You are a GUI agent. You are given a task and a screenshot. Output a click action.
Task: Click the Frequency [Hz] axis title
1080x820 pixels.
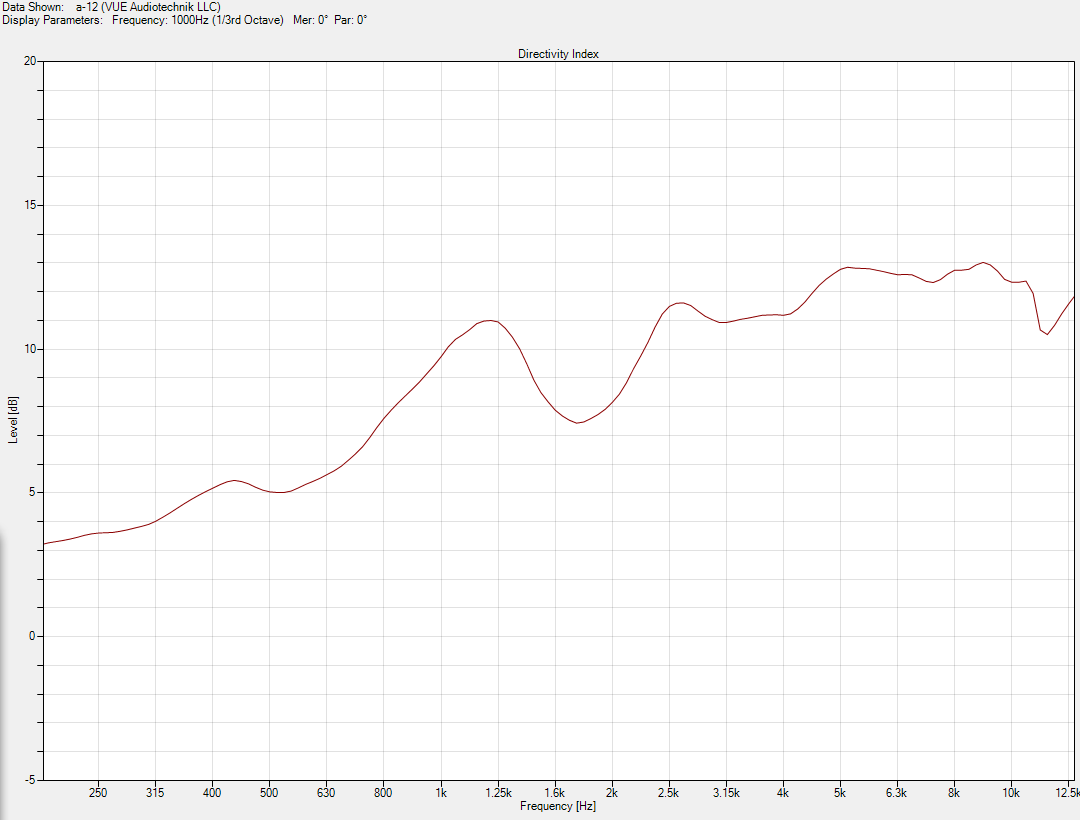(x=558, y=806)
